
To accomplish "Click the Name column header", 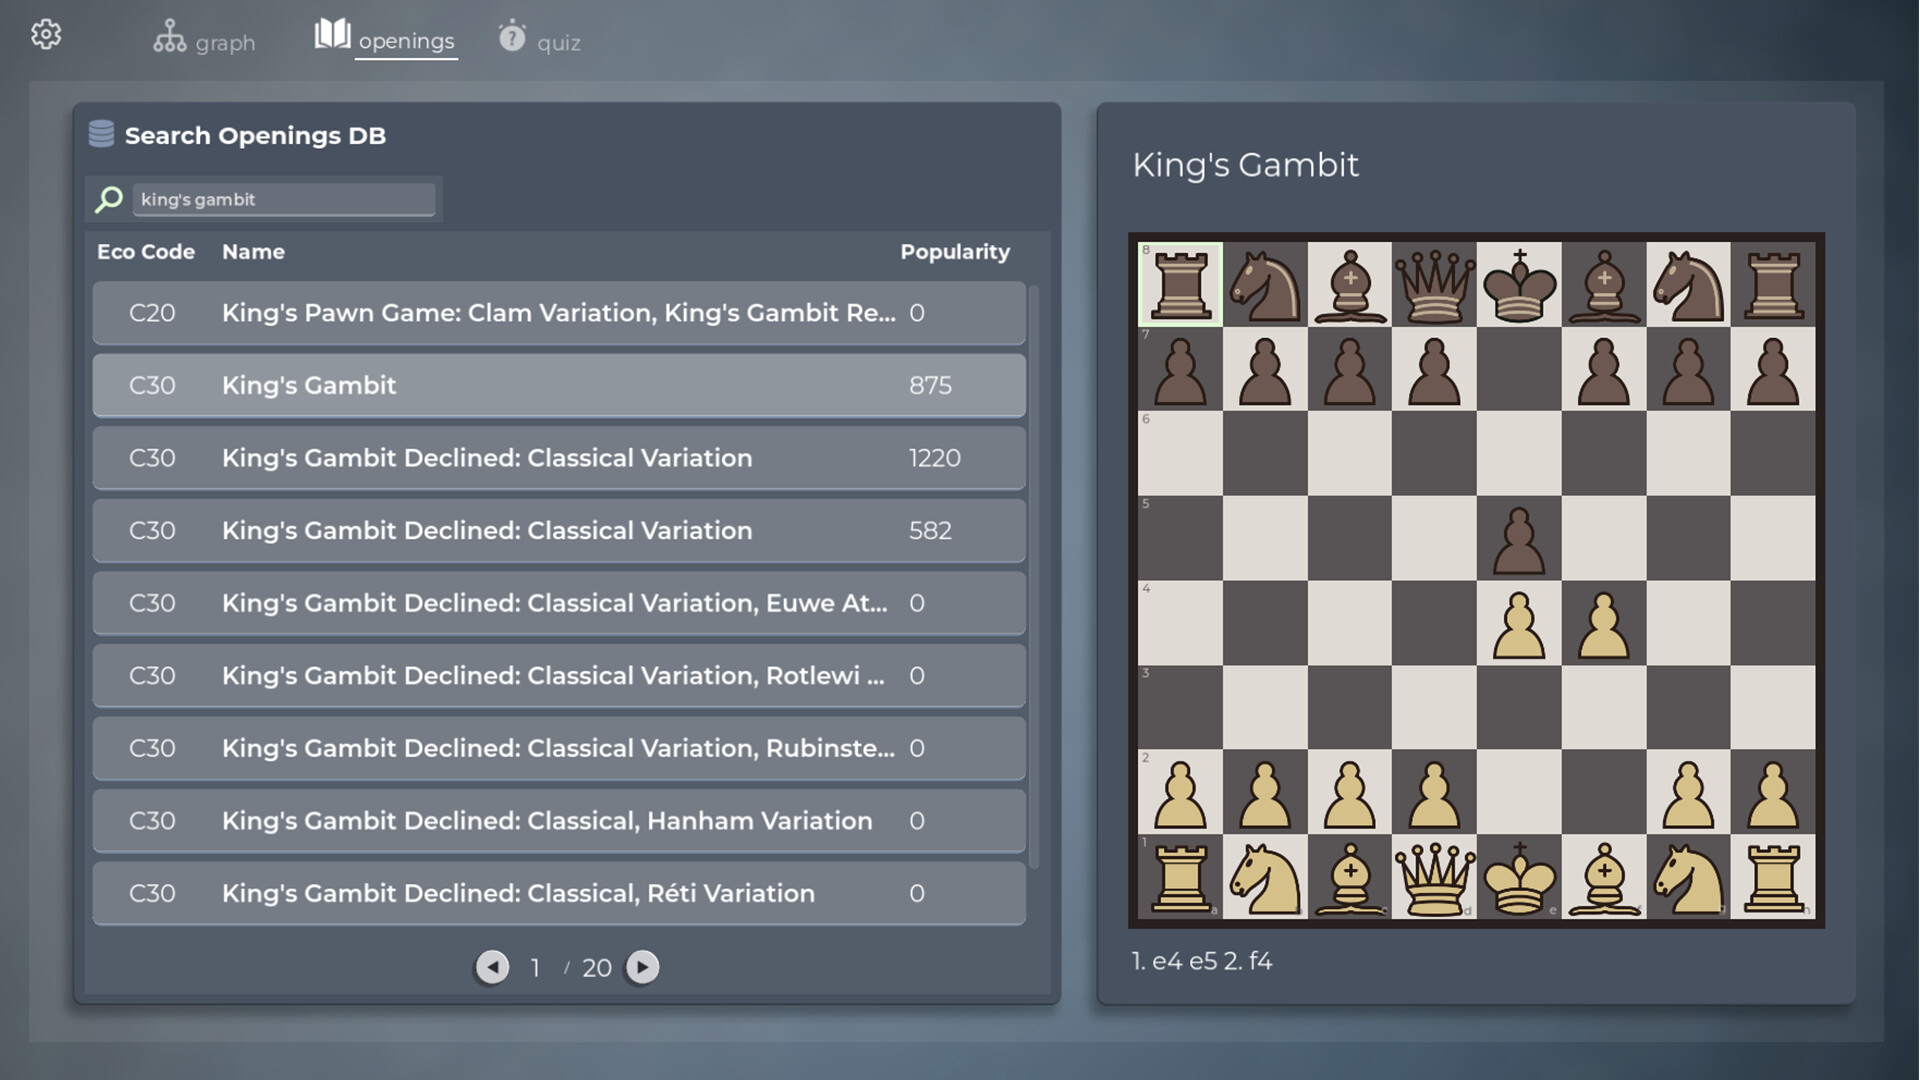I will (253, 251).
